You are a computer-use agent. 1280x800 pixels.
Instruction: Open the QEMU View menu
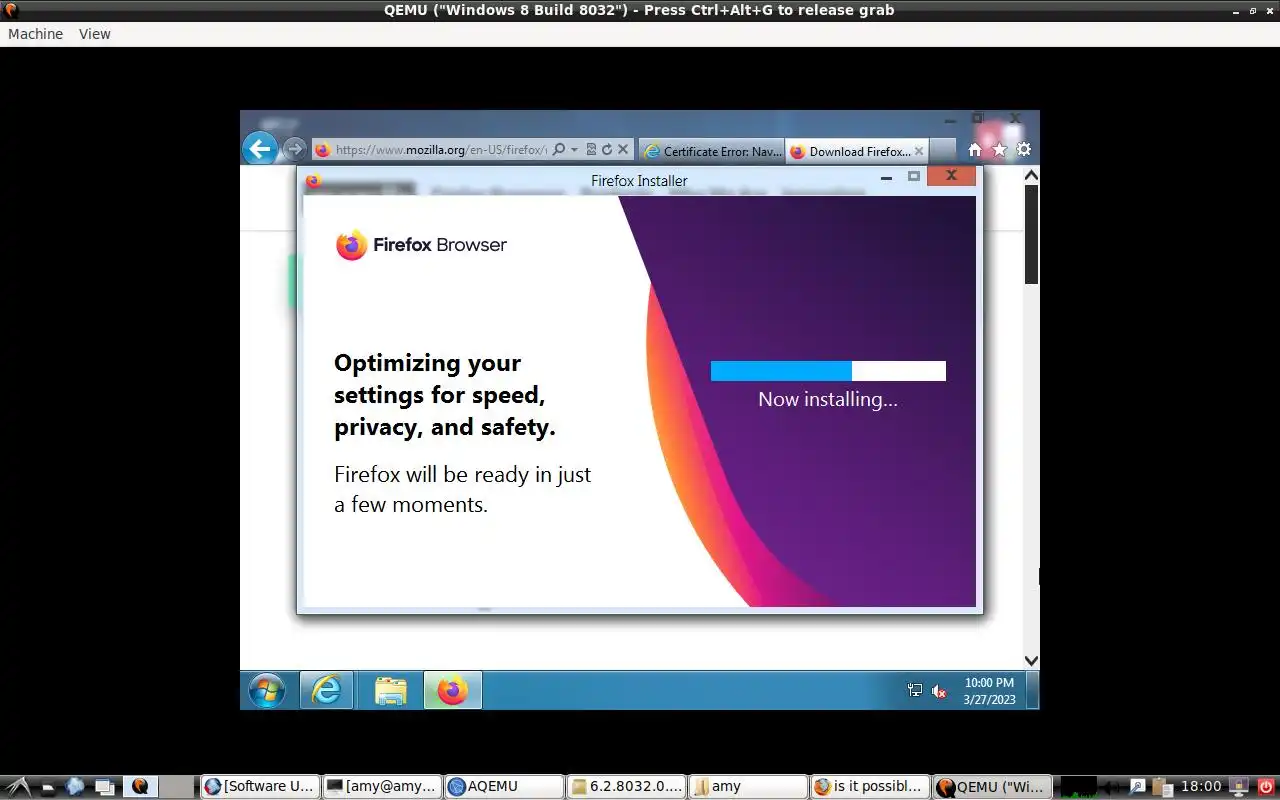pos(95,34)
